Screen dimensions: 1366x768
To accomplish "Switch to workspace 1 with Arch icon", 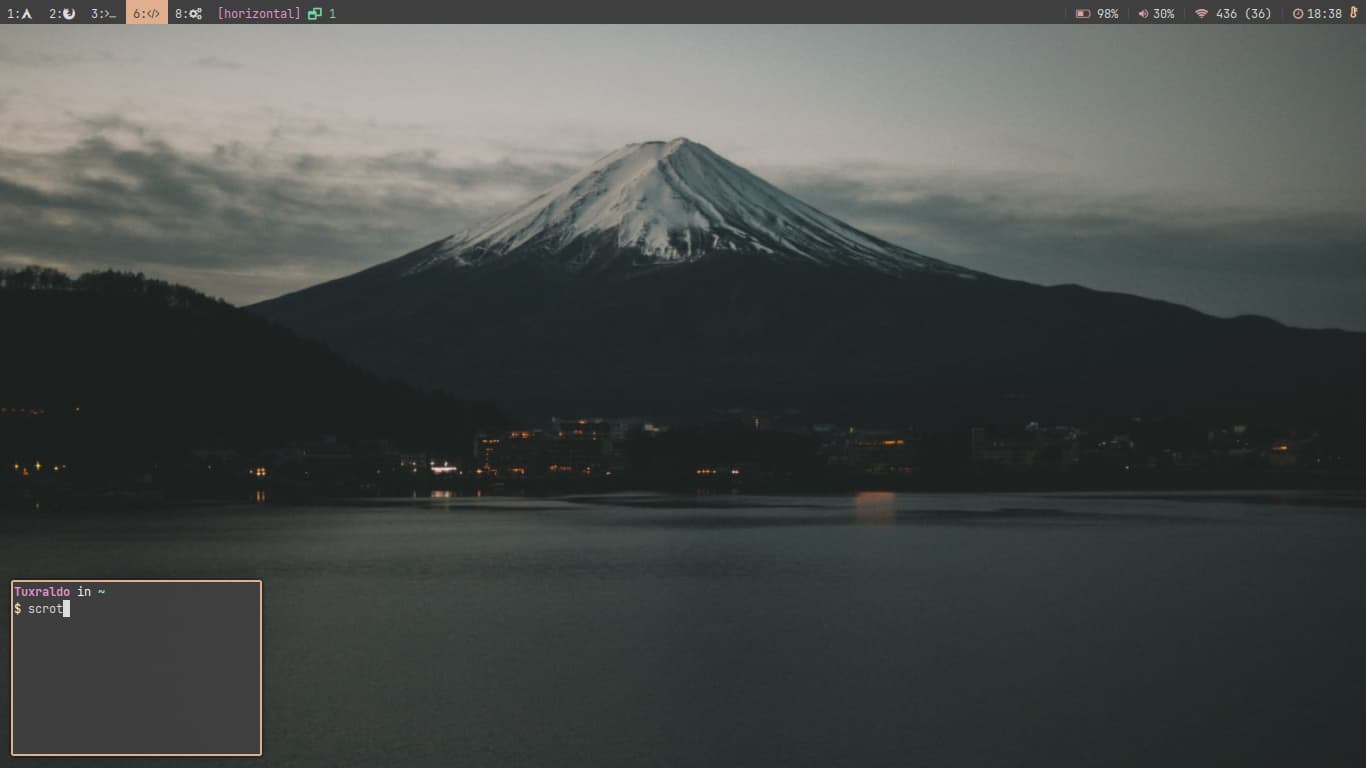I will [20, 14].
